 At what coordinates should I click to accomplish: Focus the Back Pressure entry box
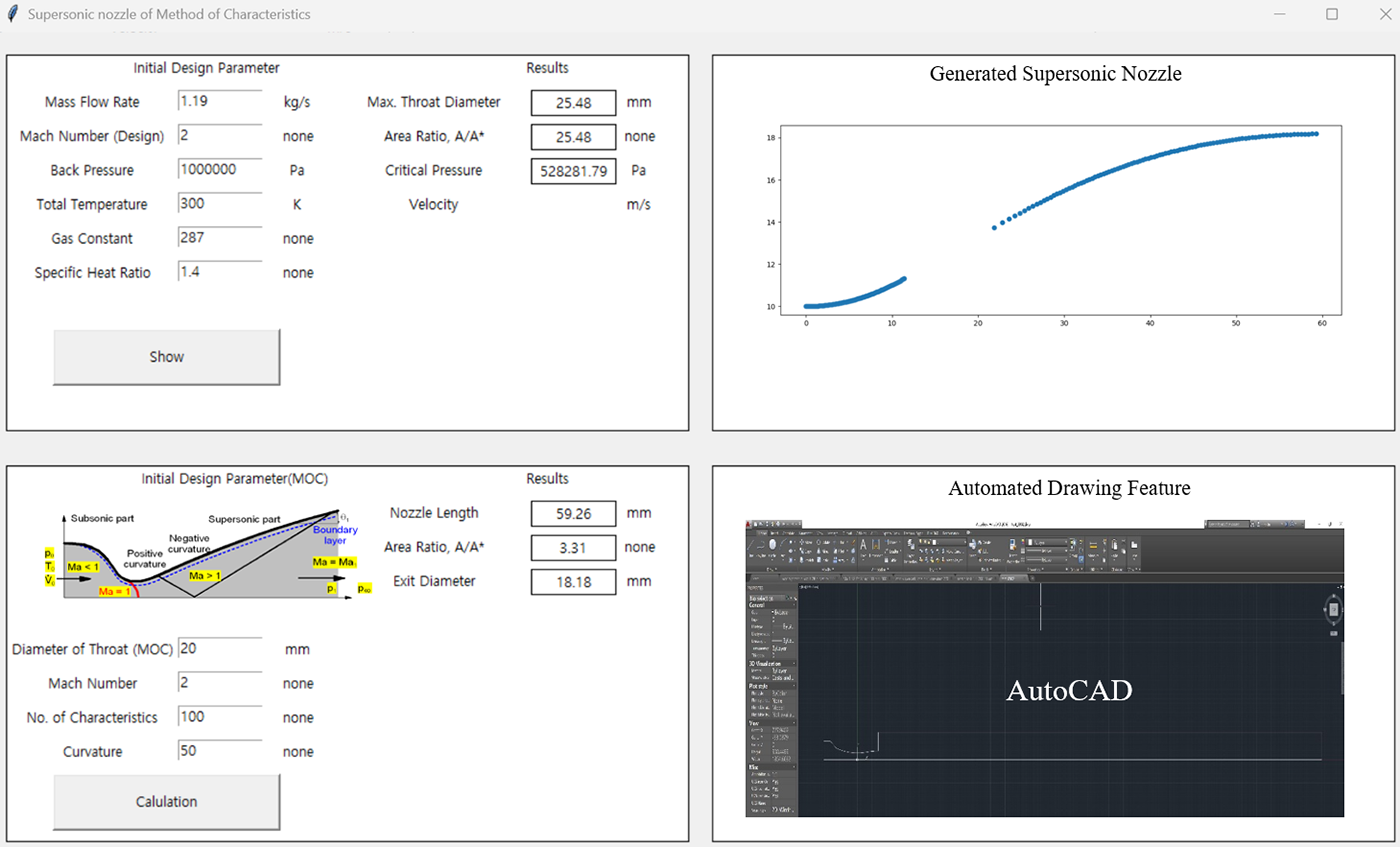(x=220, y=169)
